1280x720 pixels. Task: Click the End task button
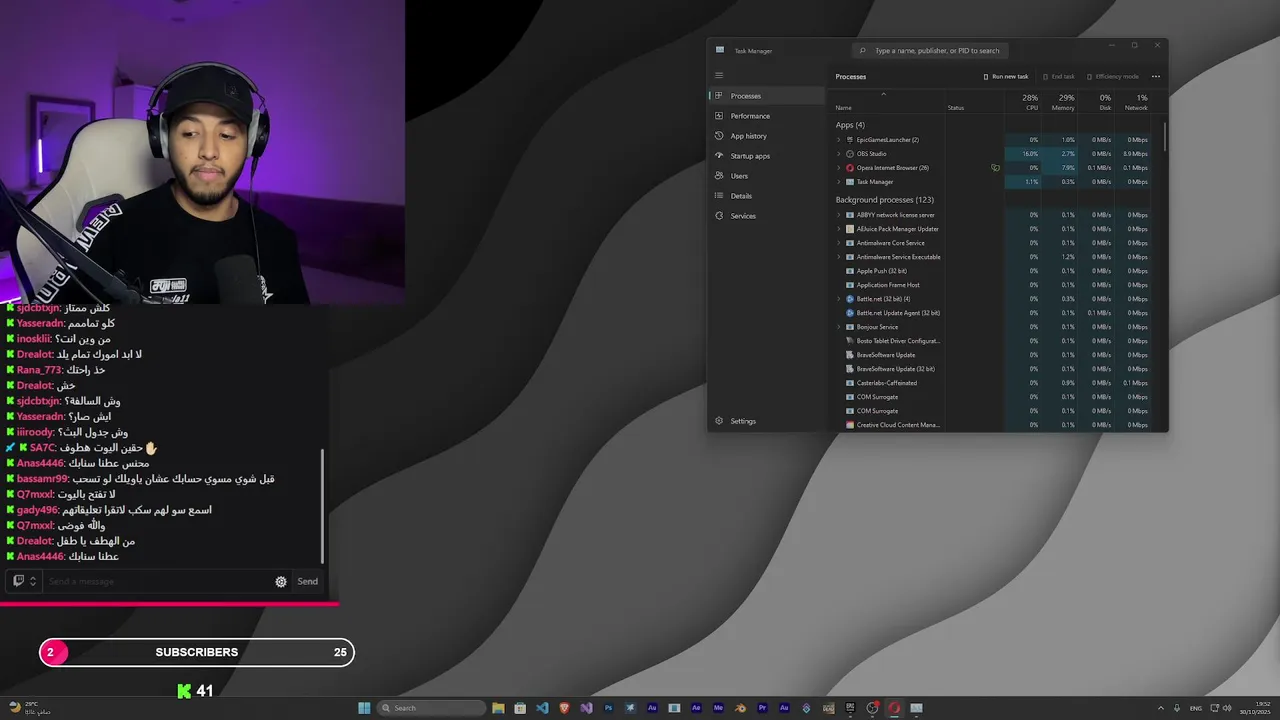point(1058,76)
